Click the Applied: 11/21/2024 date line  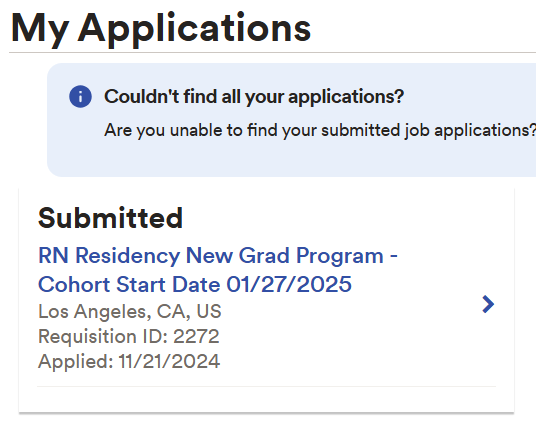(x=129, y=361)
